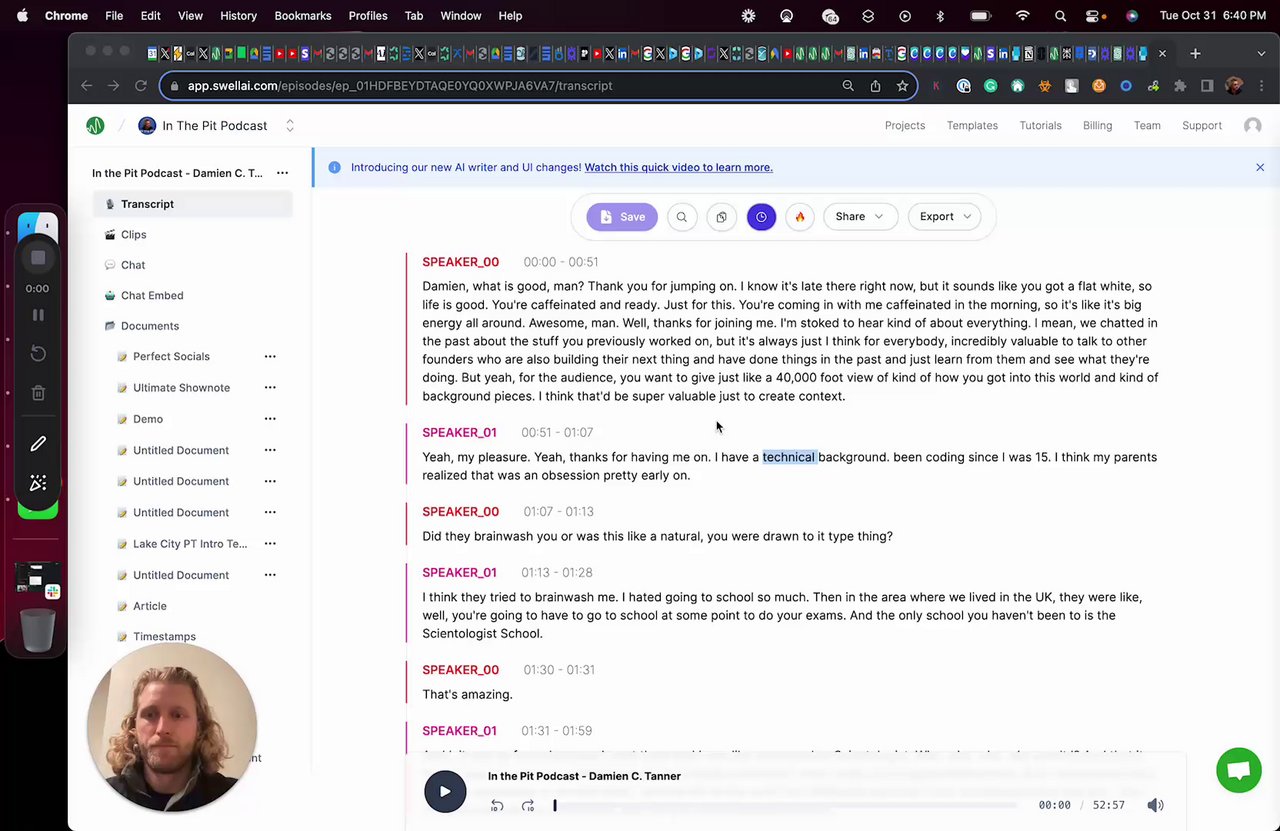Viewport: 1280px width, 831px height.
Task: Click the flame icon button
Action: coord(800,217)
